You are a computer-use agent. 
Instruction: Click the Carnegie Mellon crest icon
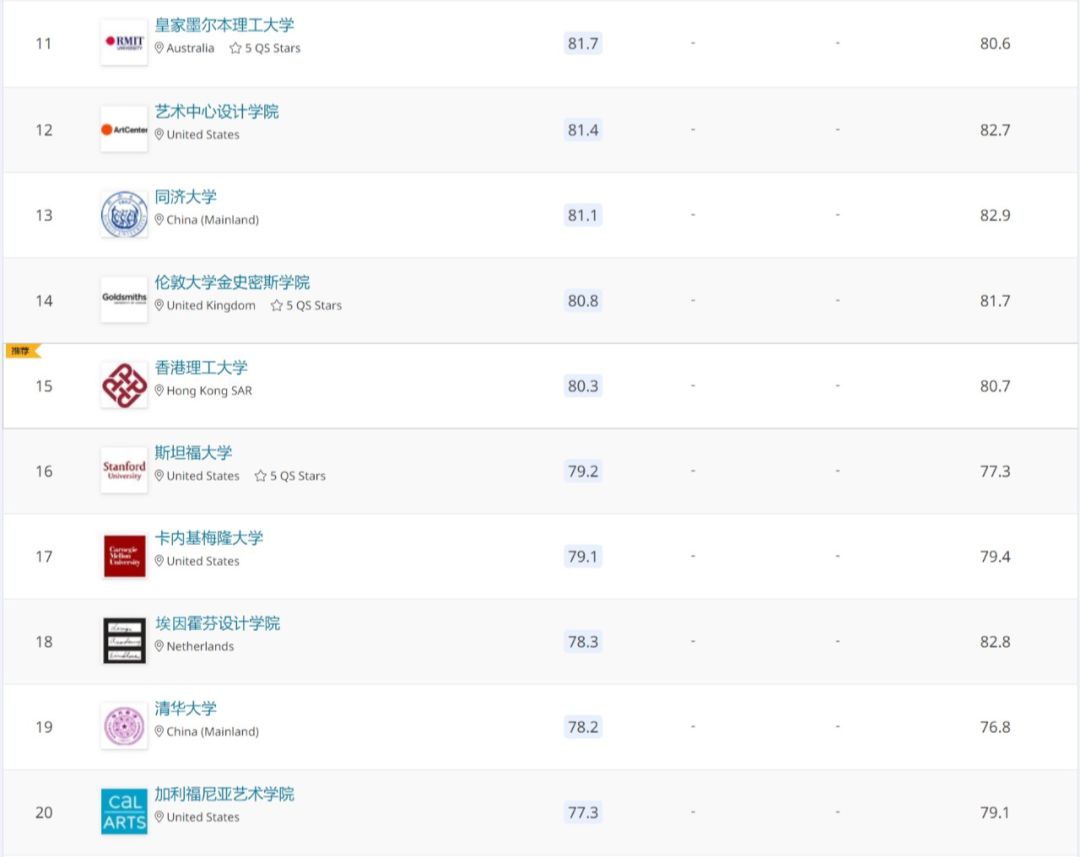123,554
